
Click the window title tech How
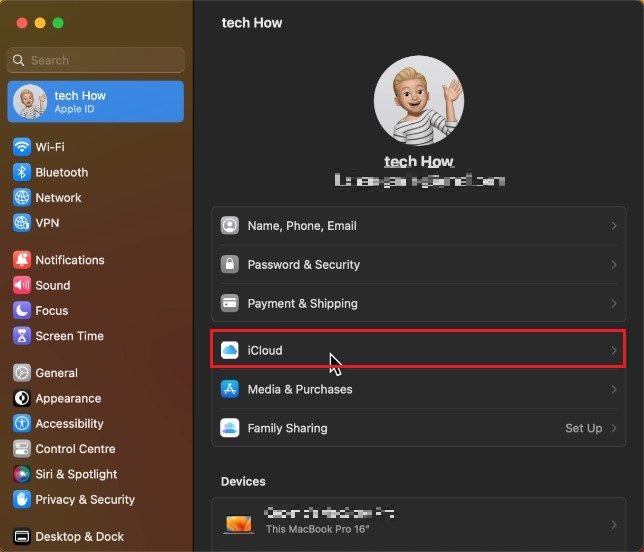252,23
